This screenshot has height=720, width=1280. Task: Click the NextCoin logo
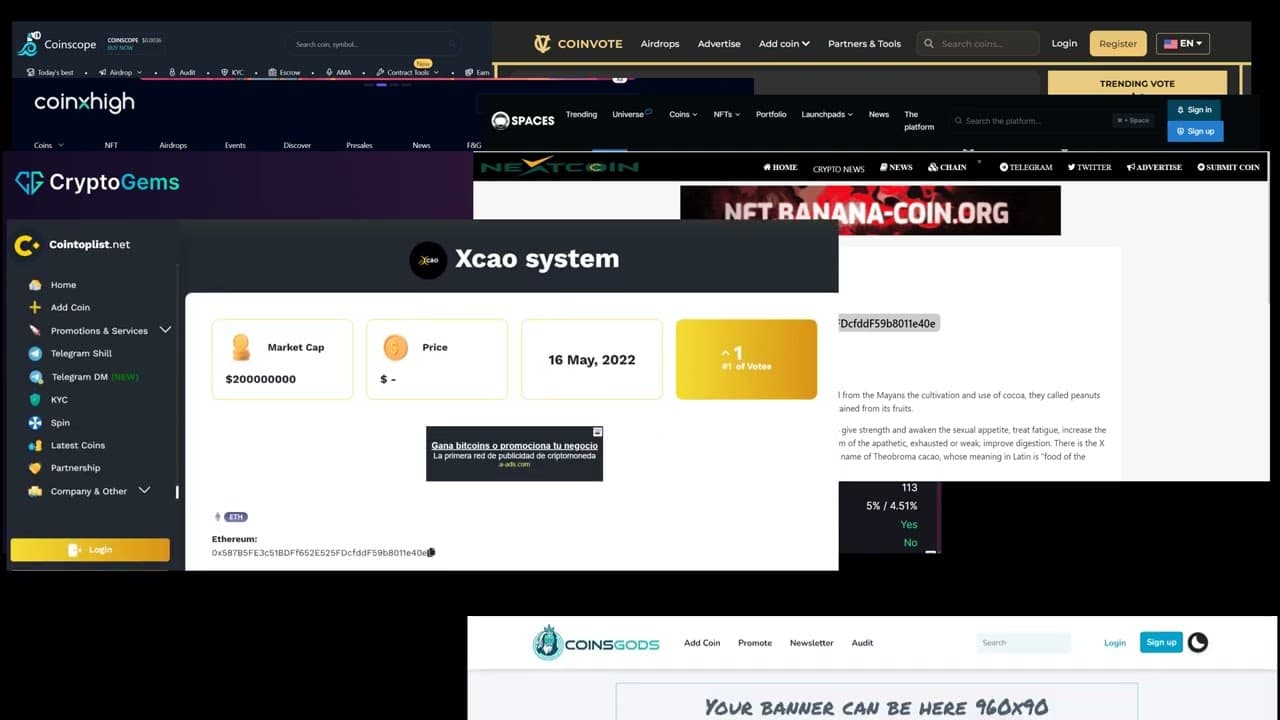pos(559,166)
